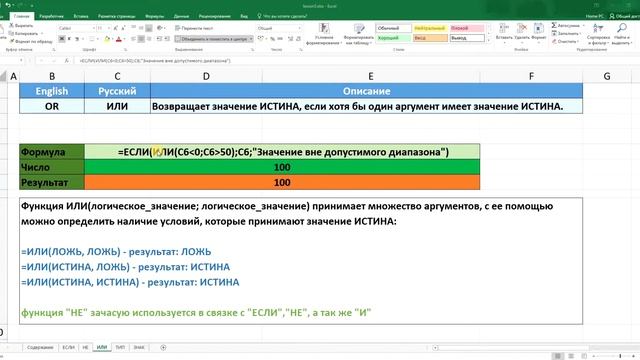The height and width of the screenshot is (360, 640).
Task: Switch to the ТИП sheet tab
Action: click(120, 347)
